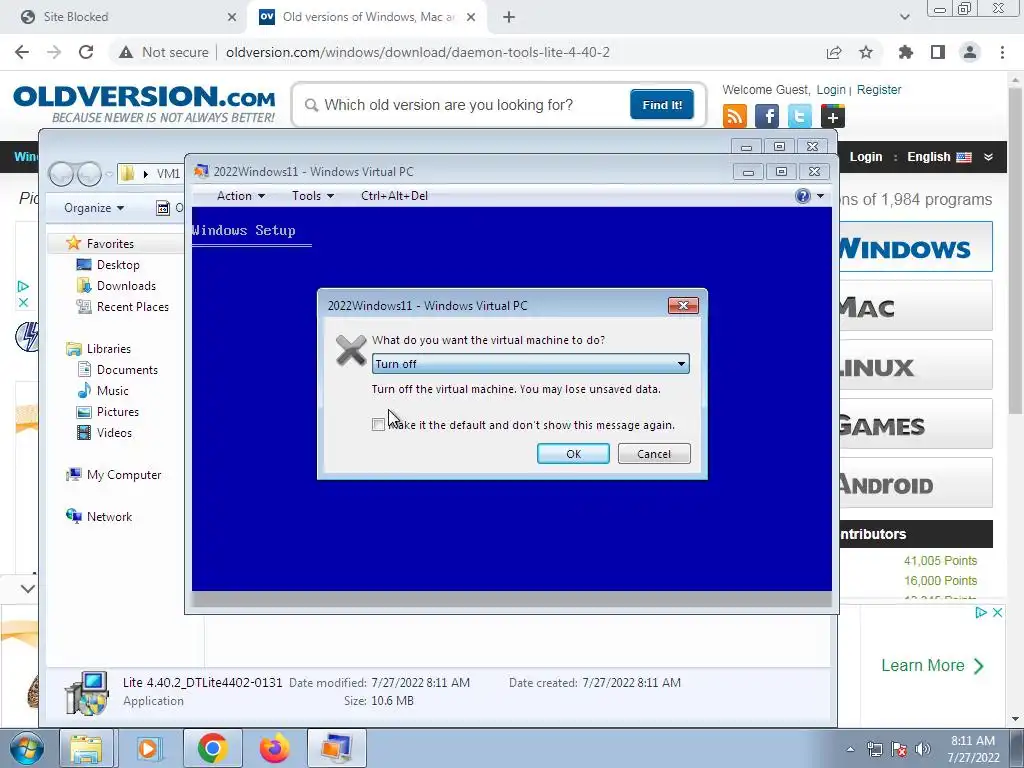Open English language dropdown
1024x768 pixels.
[x=950, y=157]
